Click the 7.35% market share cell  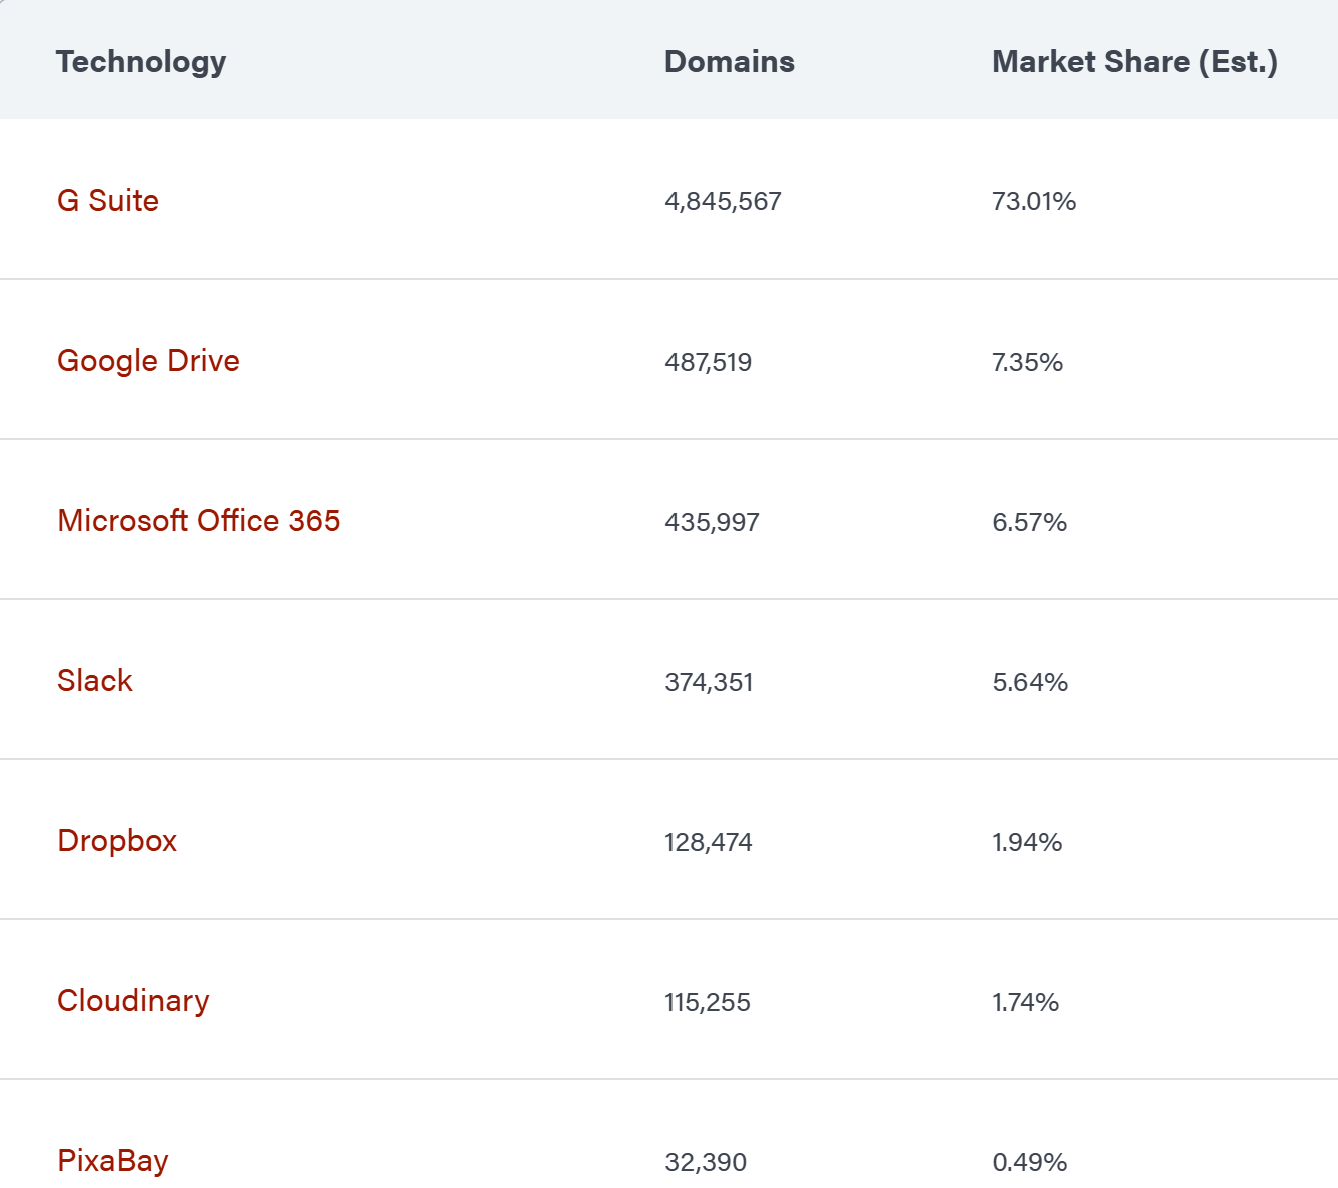click(1027, 362)
